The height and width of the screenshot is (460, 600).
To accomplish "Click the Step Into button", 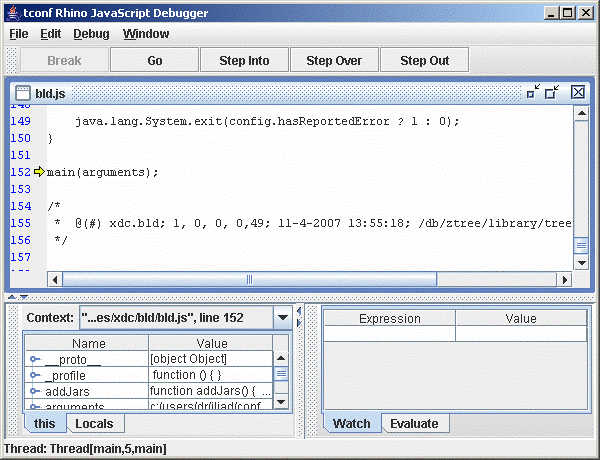I will tap(244, 60).
